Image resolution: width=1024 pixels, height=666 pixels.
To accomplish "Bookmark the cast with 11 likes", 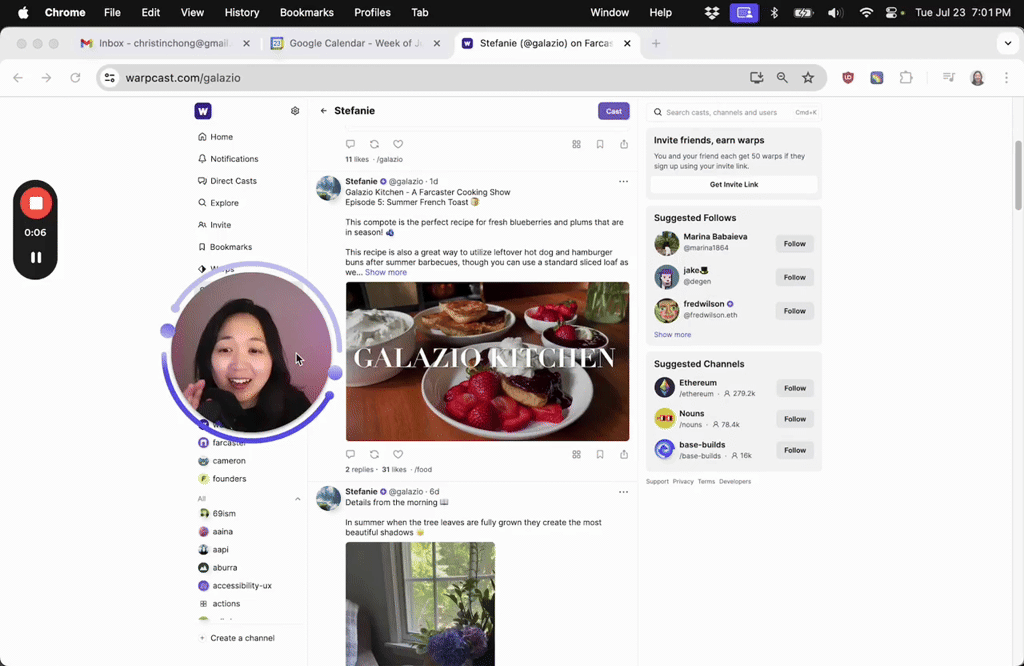I will coord(600,144).
